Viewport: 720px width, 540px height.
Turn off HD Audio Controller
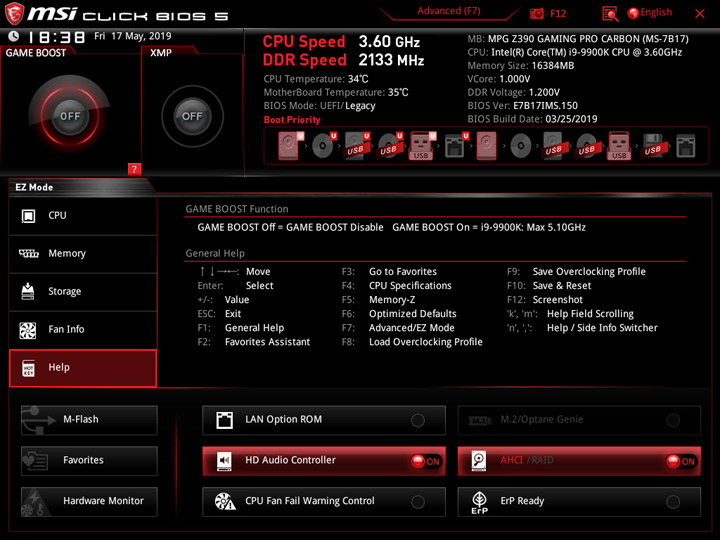click(x=324, y=461)
